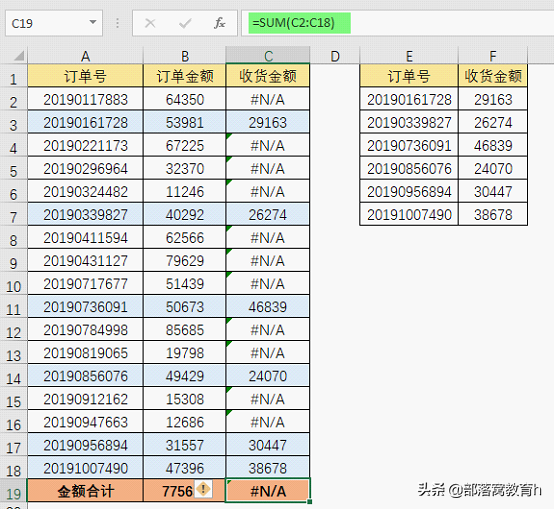This screenshot has width=554, height=509.
Task: Click the cancel X icon in formula bar
Action: tap(150, 23)
